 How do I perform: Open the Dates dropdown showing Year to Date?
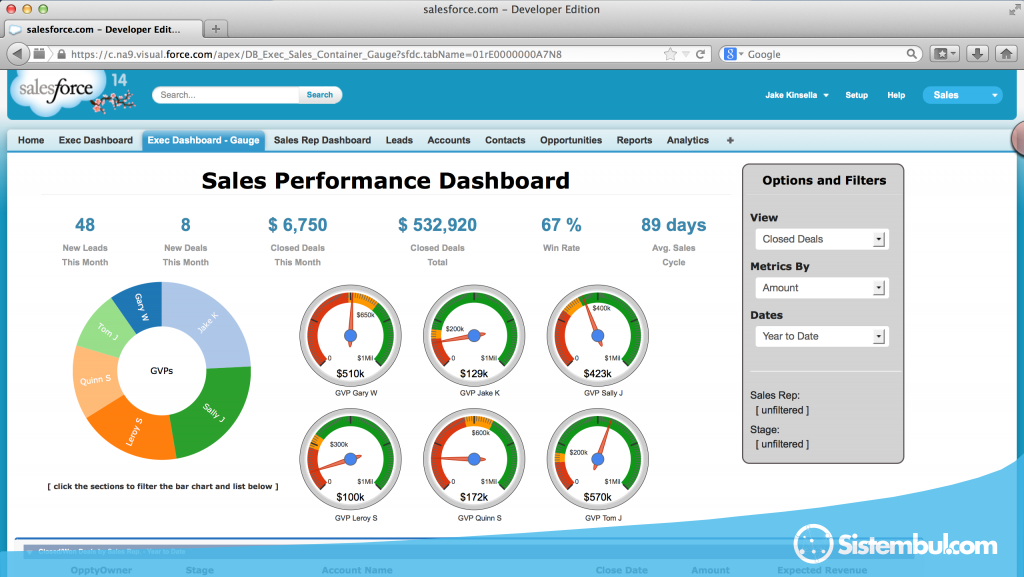(x=822, y=336)
